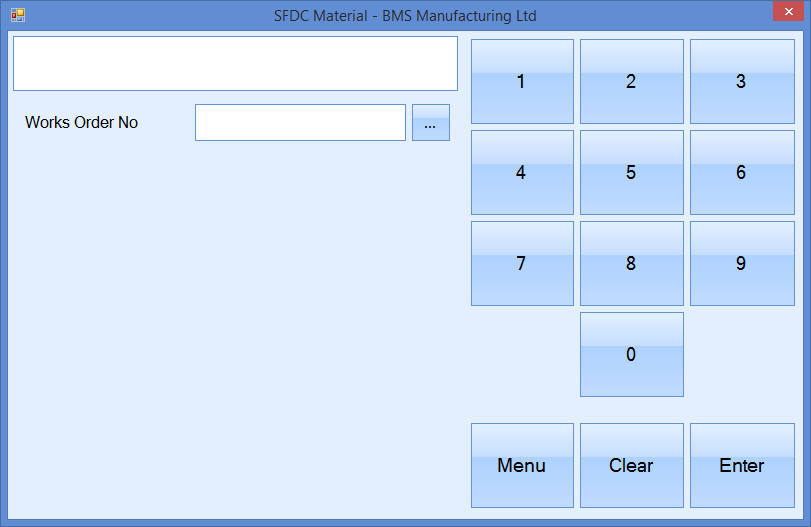This screenshot has width=811, height=527.
Task: Hit the number 4 keypad button
Action: [522, 173]
